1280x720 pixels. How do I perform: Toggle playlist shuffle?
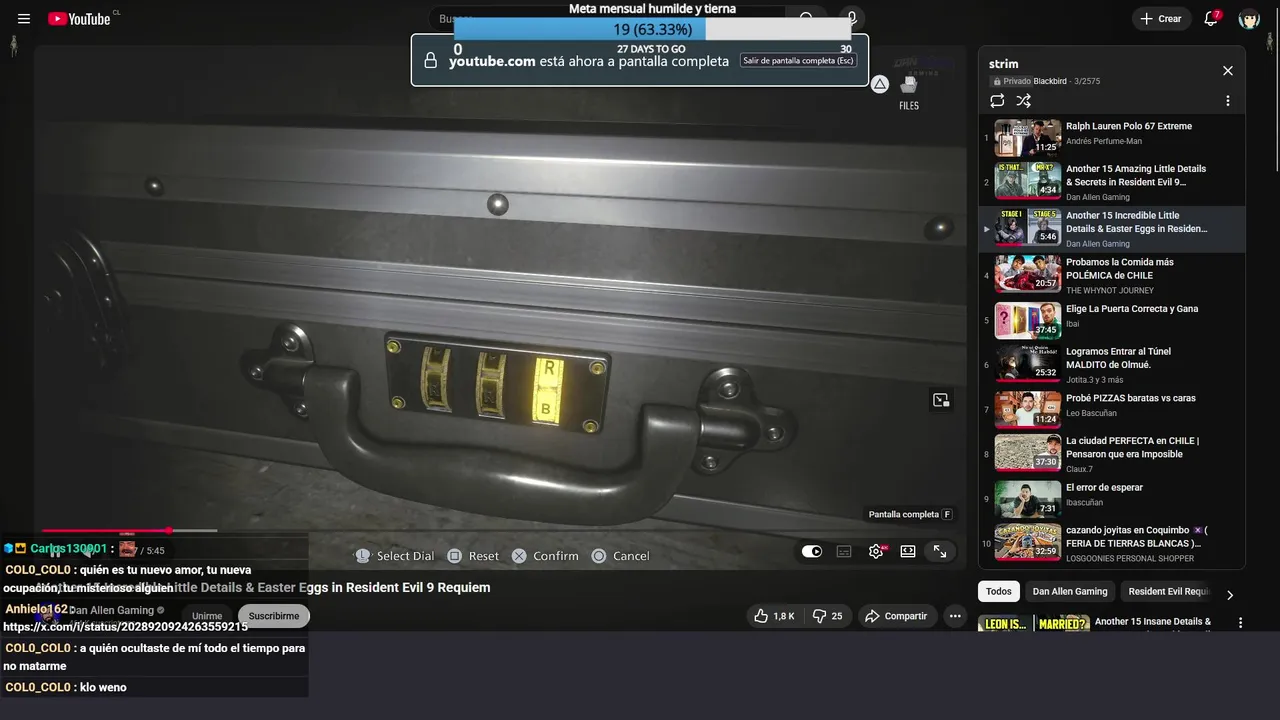[1023, 101]
